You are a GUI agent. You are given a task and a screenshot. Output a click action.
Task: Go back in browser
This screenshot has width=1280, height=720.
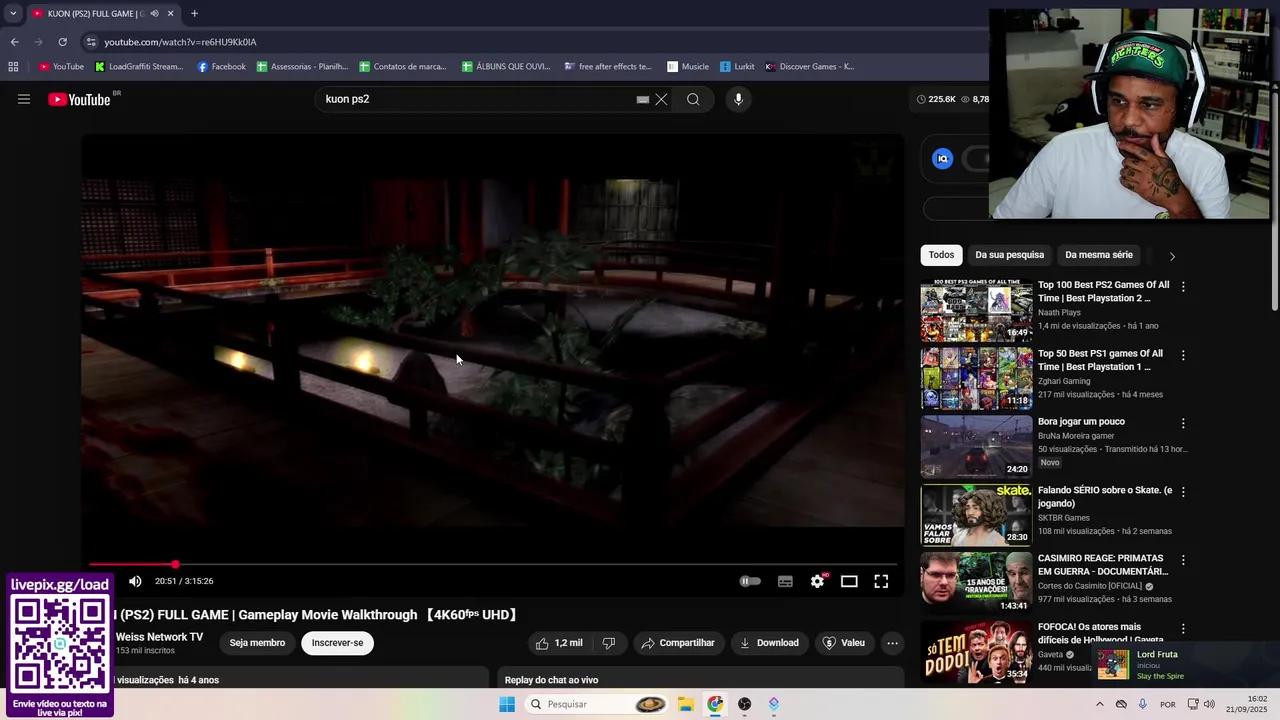[x=14, y=42]
